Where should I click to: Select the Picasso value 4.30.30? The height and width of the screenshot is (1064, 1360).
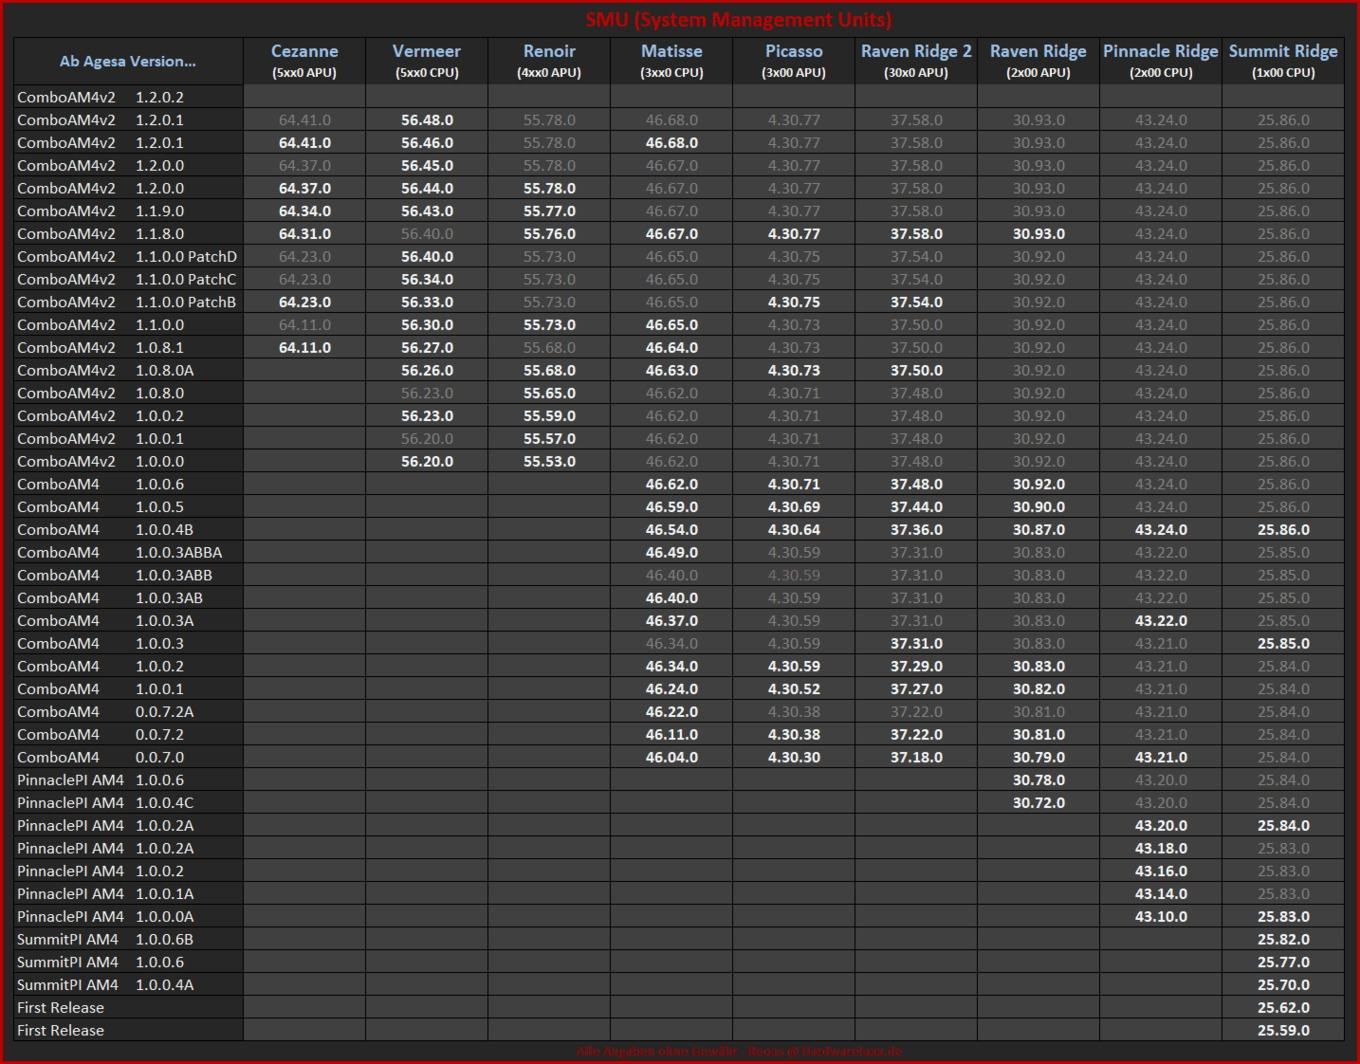coord(794,757)
